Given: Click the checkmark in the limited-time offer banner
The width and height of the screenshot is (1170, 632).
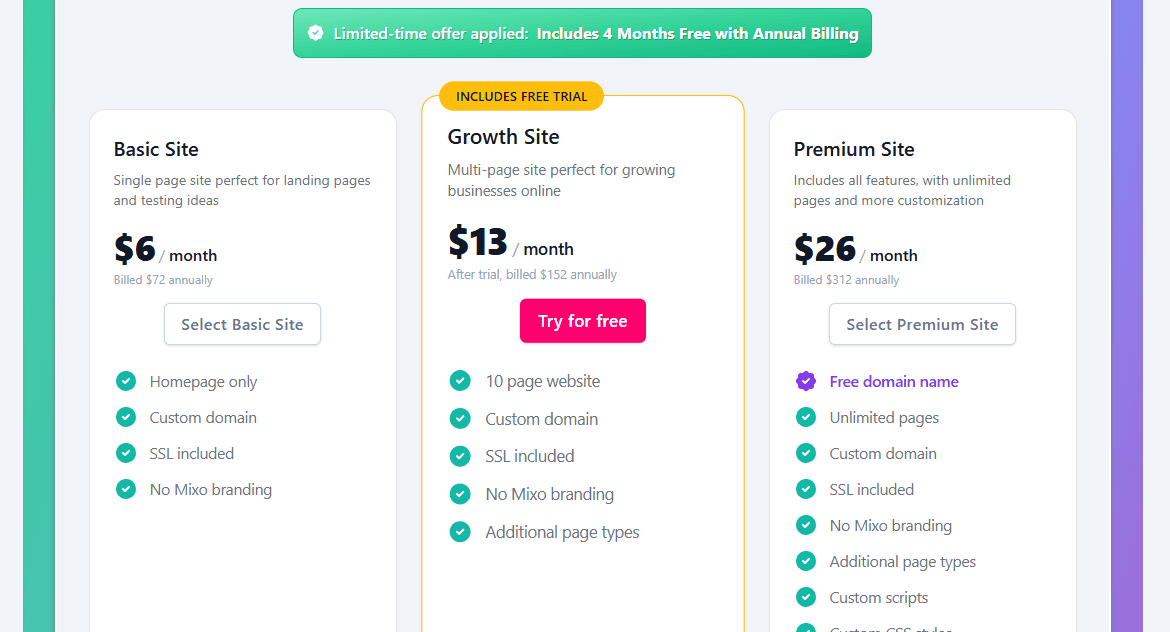Looking at the screenshot, I should (x=315, y=32).
